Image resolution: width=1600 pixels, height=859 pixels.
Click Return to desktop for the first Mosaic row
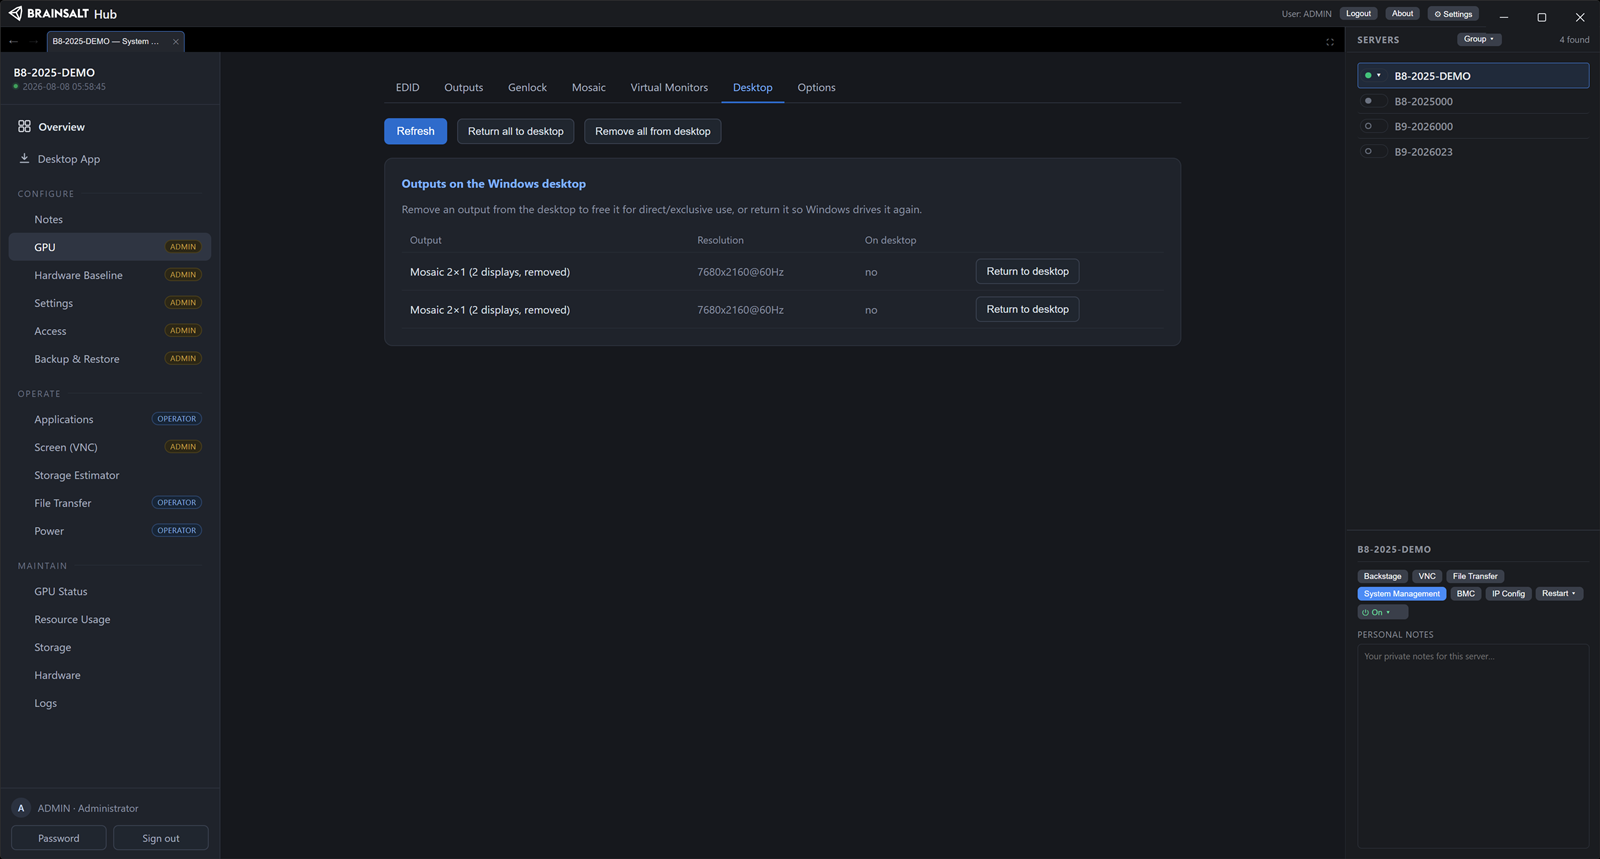(1027, 271)
